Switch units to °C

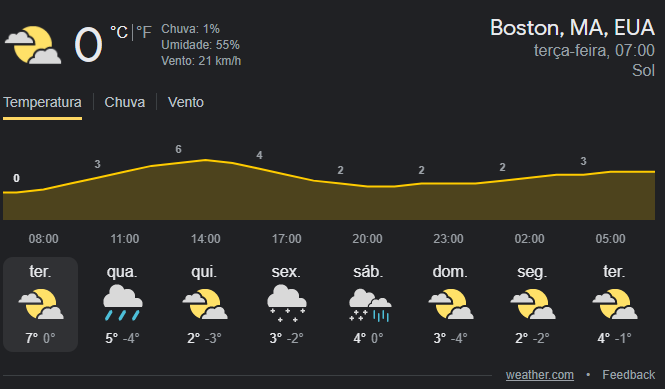[x=119, y=32]
